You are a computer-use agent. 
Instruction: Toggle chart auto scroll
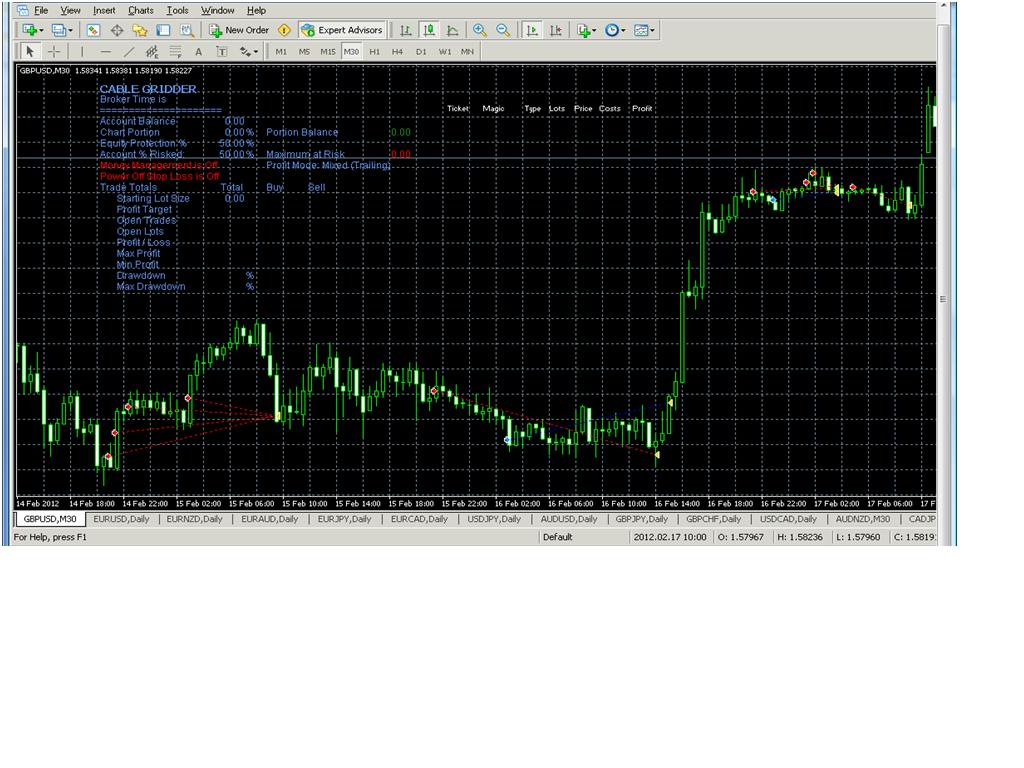(533, 30)
